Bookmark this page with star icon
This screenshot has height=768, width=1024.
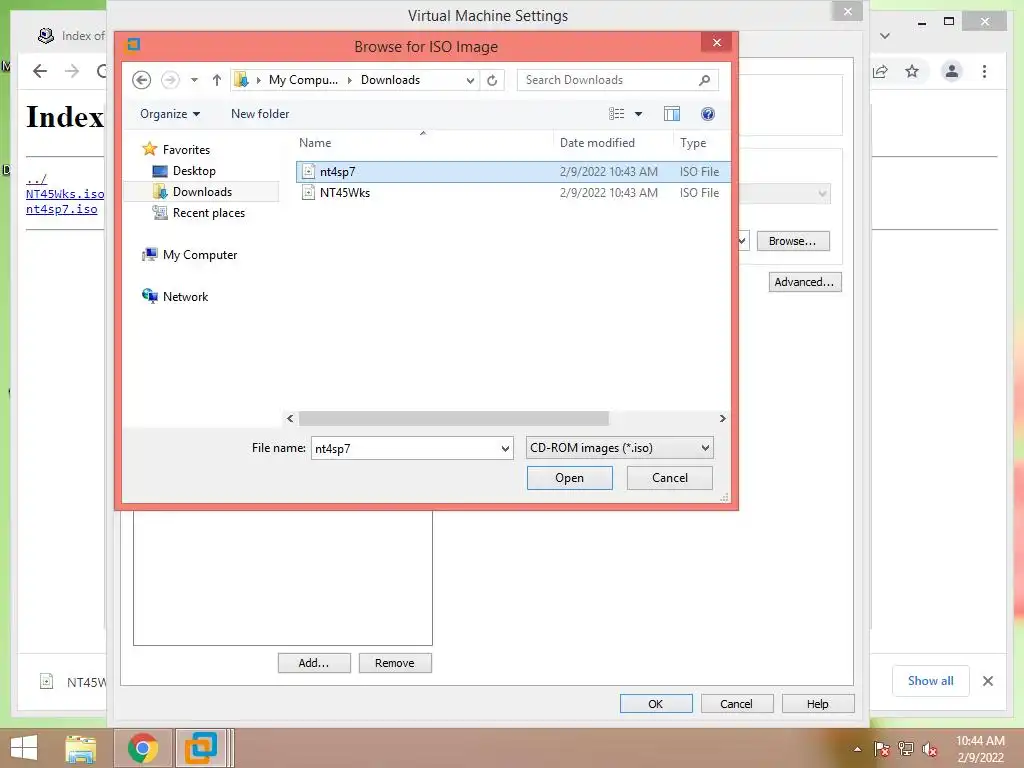[x=912, y=71]
